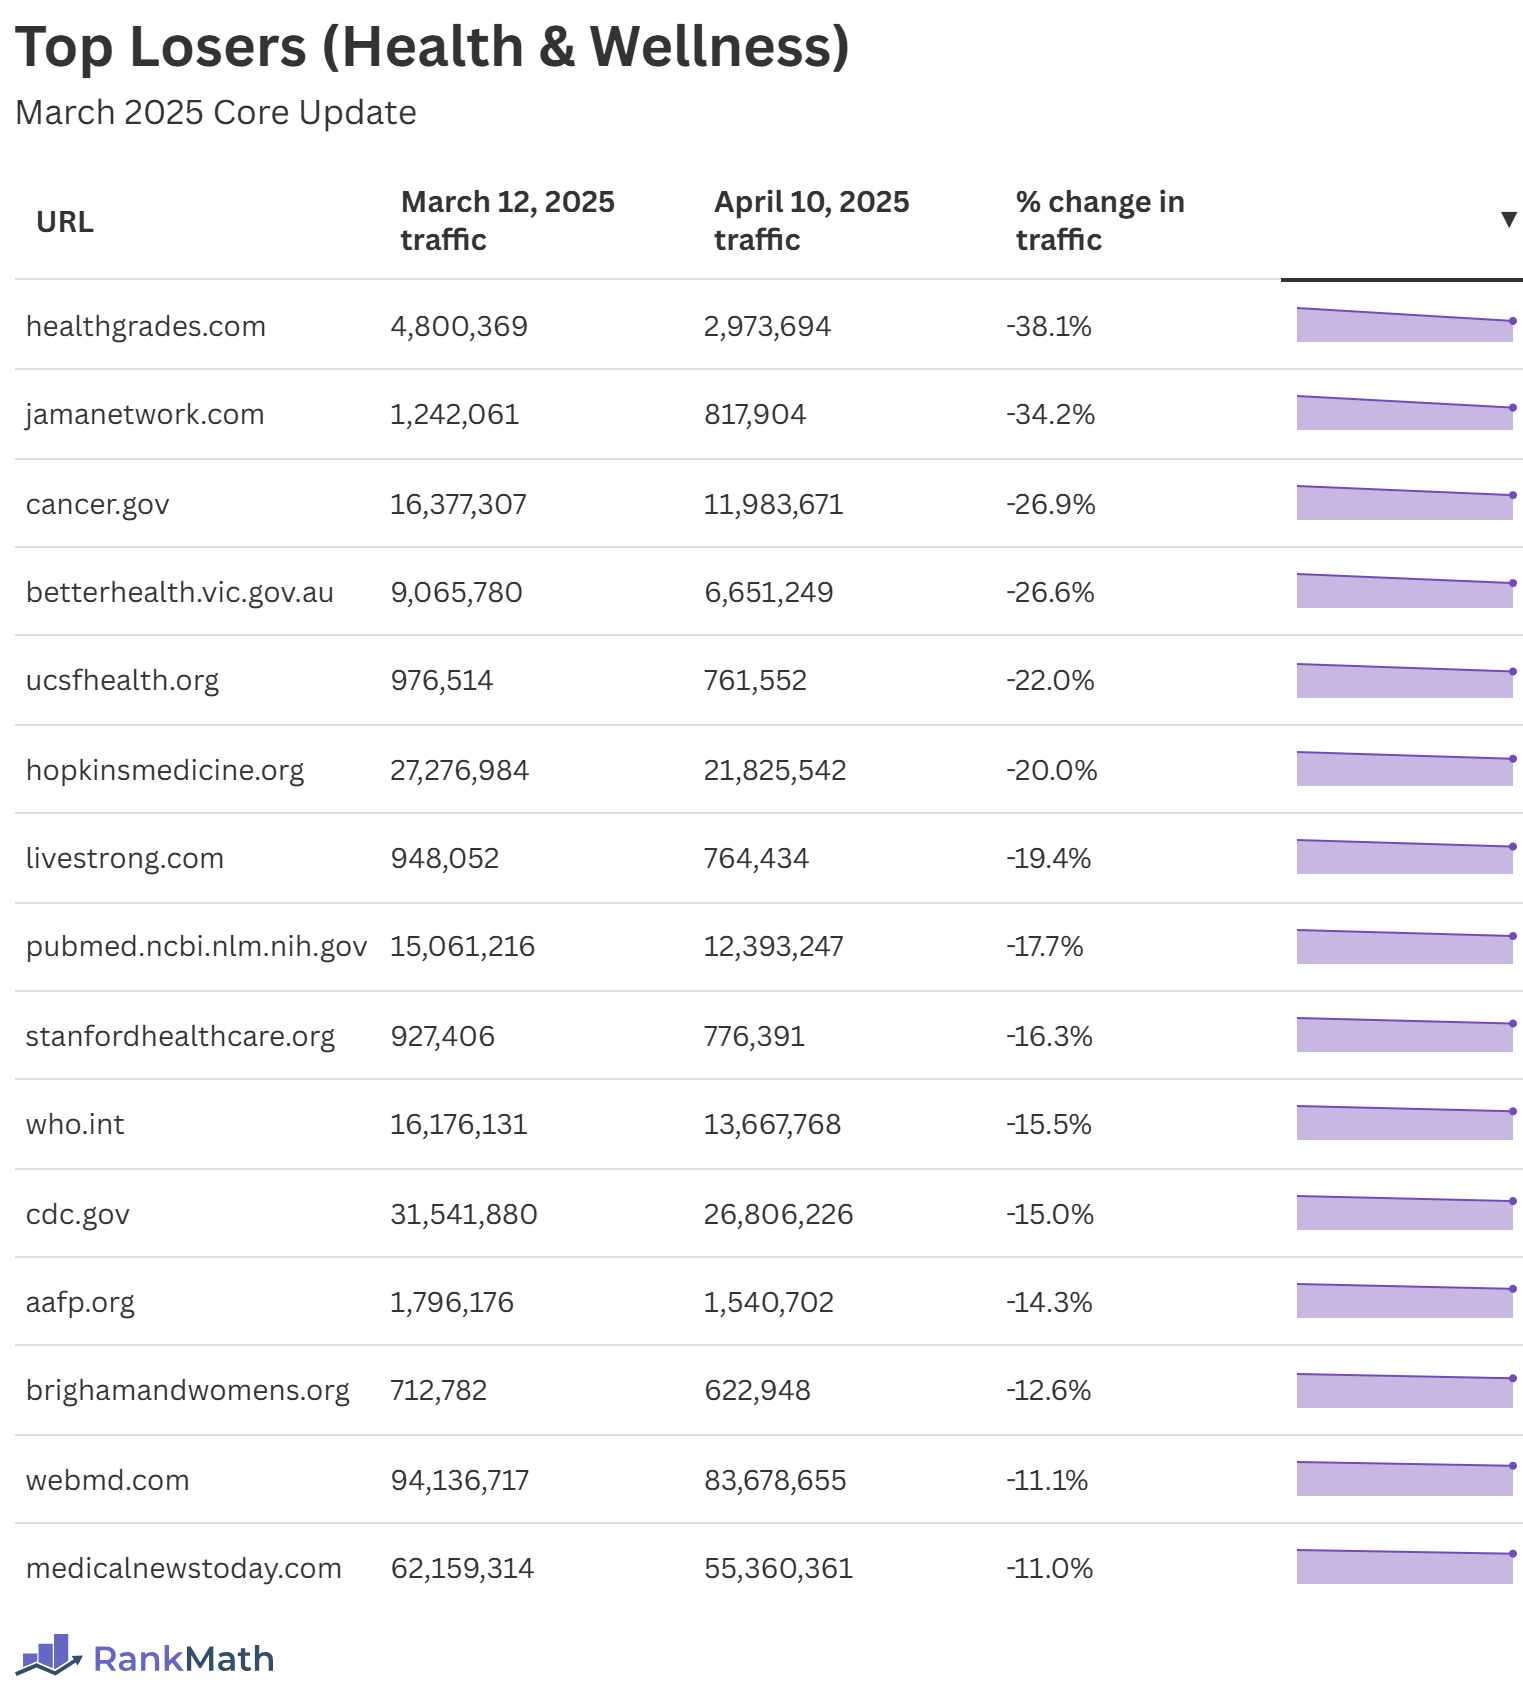The height and width of the screenshot is (1696, 1523).
Task: Select the aafp.org URL cell
Action: pos(80,1302)
